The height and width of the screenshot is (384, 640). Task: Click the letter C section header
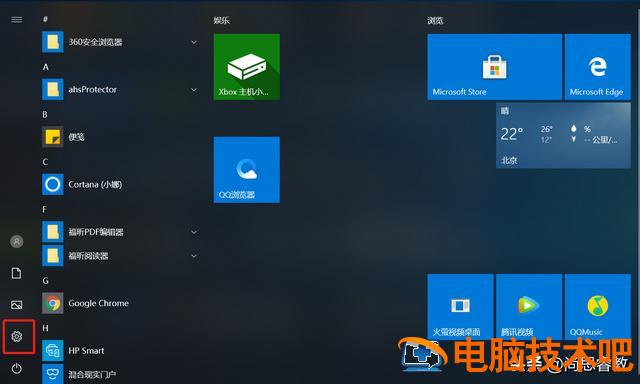(45, 162)
